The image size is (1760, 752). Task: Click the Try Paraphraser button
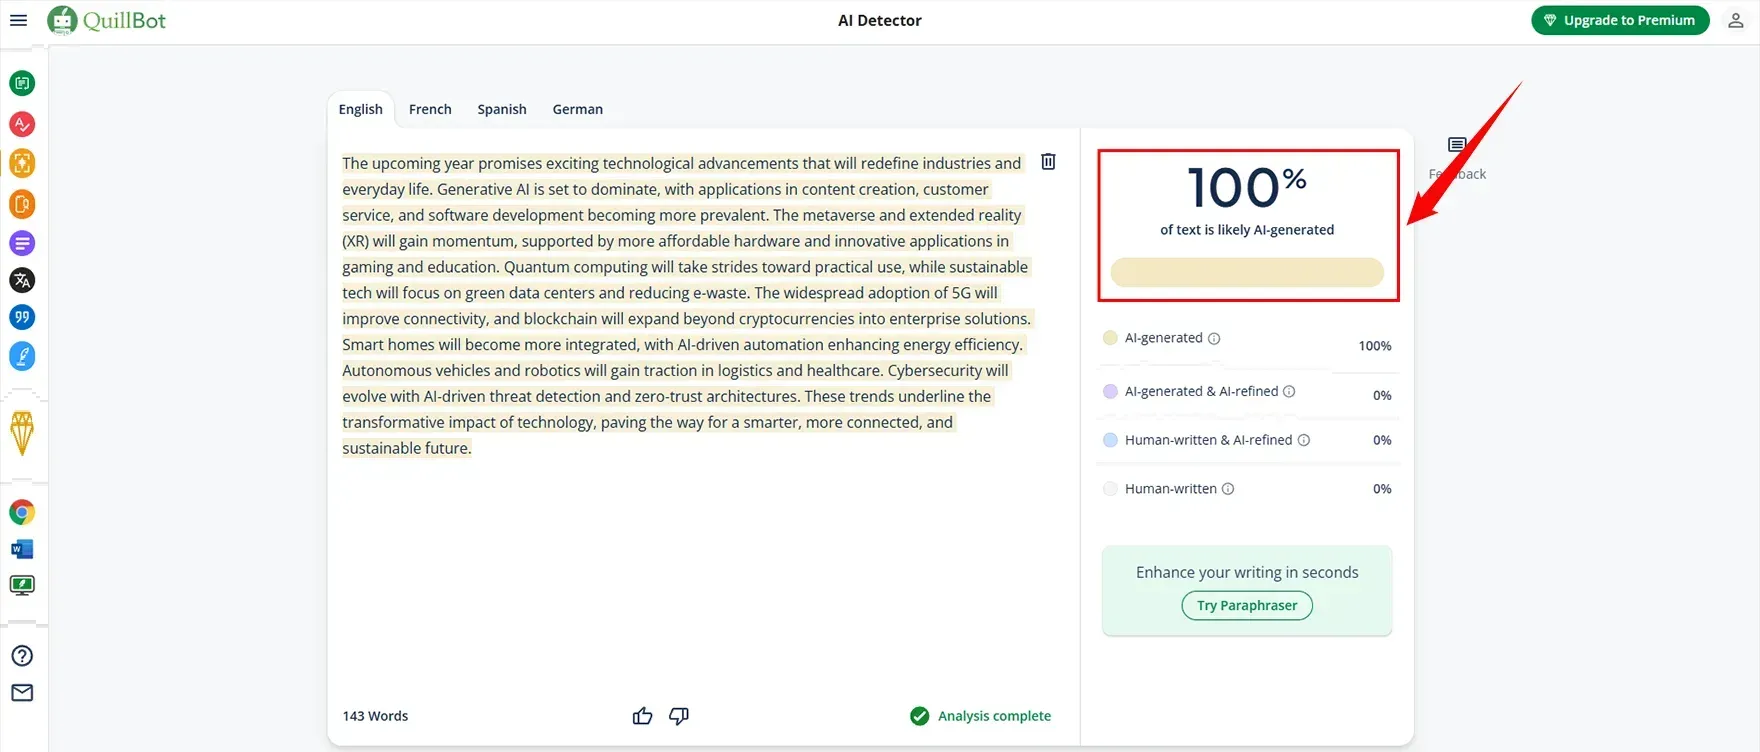[x=1247, y=606]
